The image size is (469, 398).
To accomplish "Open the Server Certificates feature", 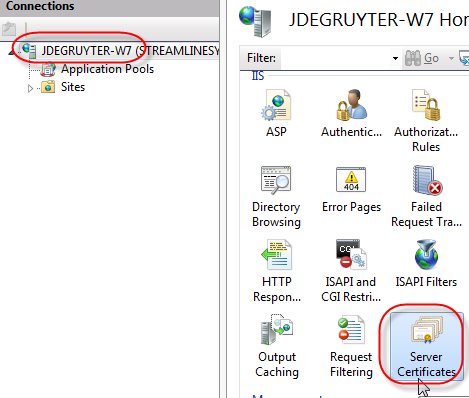I will coord(426,346).
